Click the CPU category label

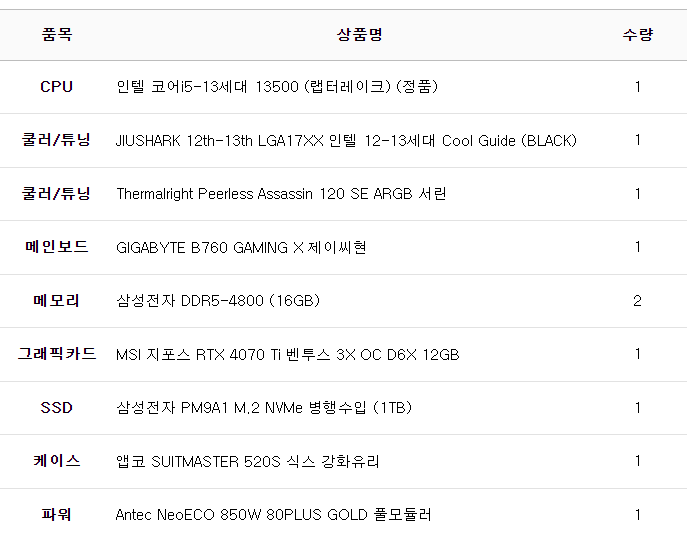(56, 87)
